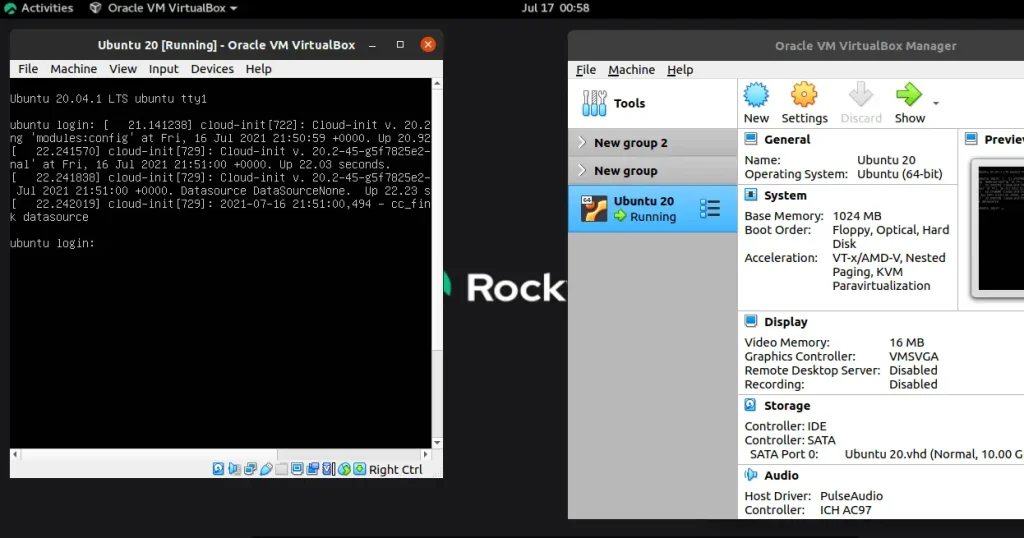Open the Show button dropdown arrow
The image size is (1024, 538).
click(x=936, y=103)
